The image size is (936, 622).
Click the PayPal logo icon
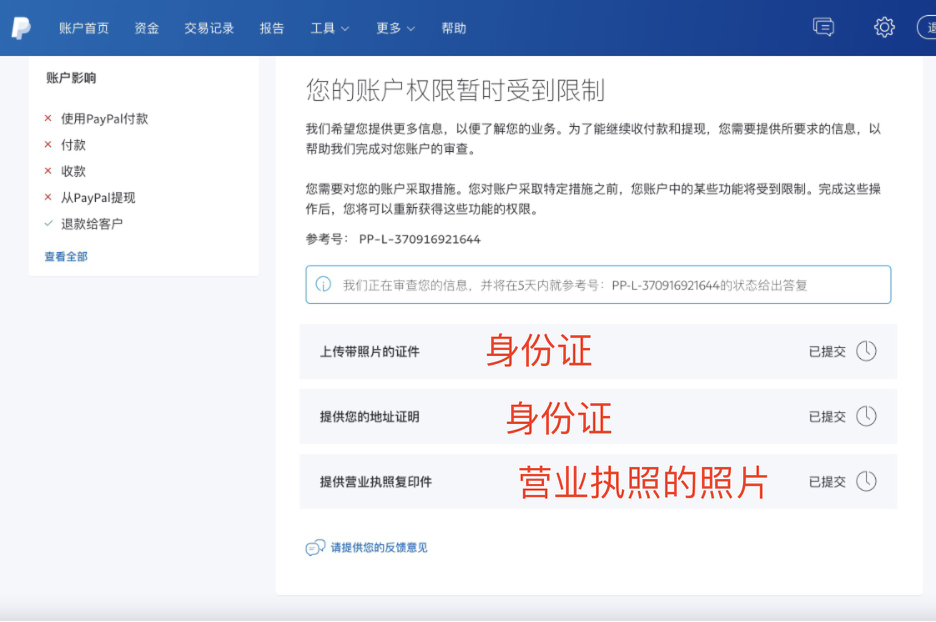21,27
